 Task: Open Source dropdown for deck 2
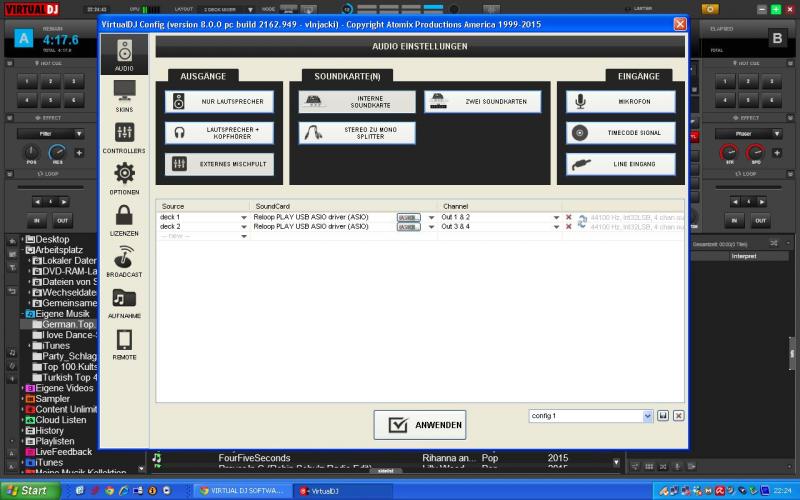coord(244,227)
